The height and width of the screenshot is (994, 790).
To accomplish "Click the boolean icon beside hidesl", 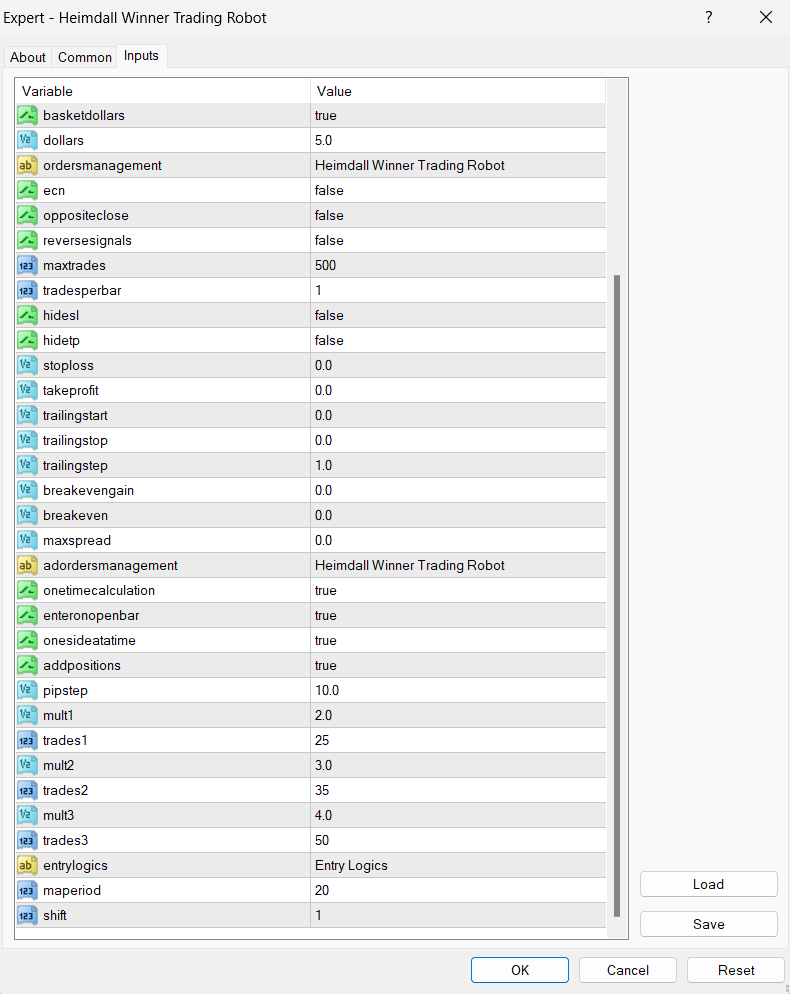I will point(27,315).
